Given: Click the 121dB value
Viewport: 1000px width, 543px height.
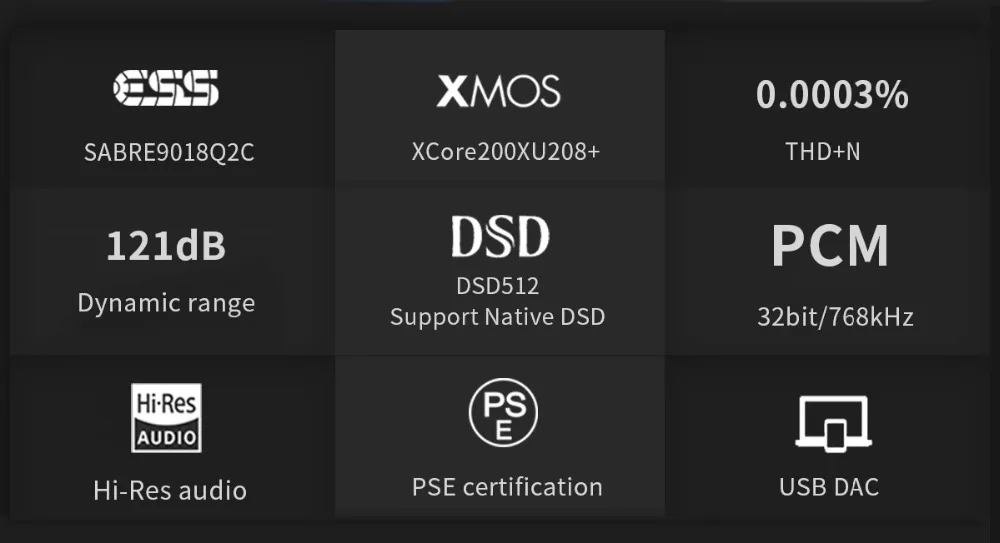Looking at the screenshot, I should [166, 246].
